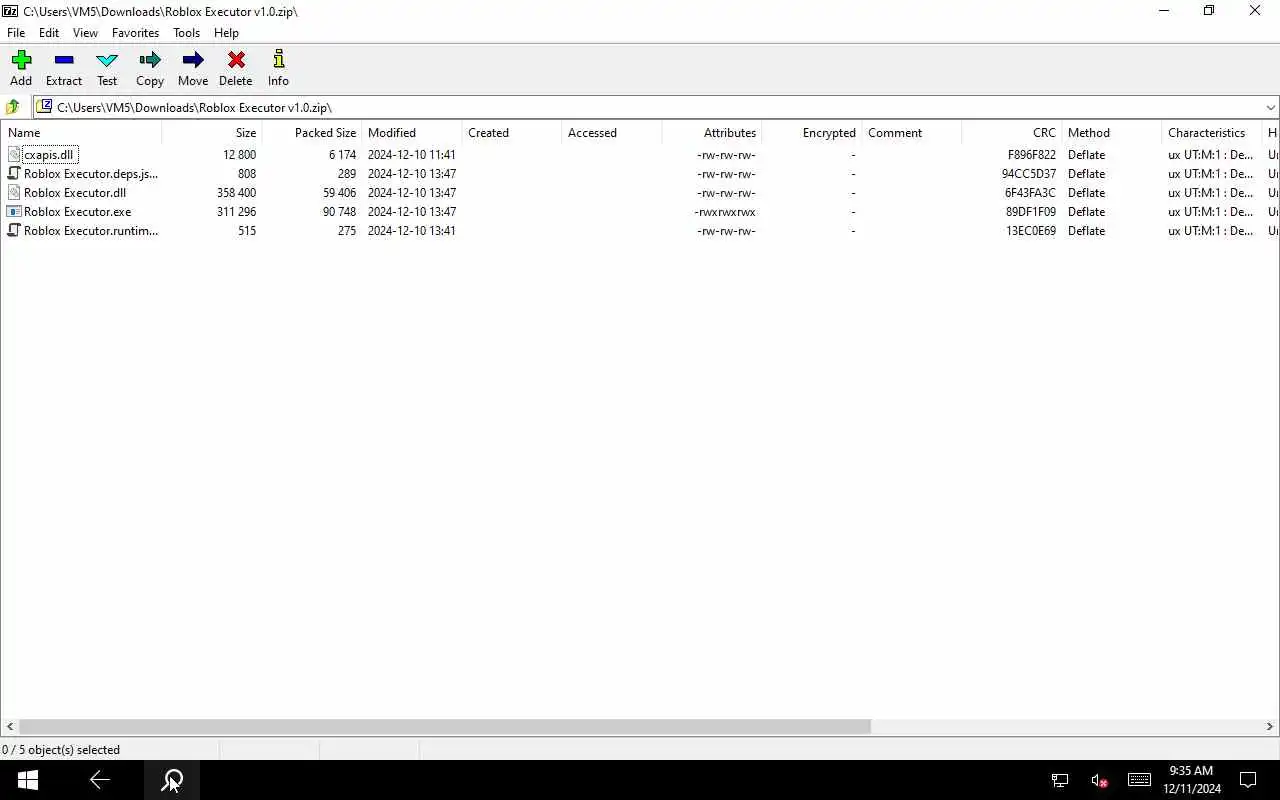Open the Info tool
This screenshot has width=1280, height=800.
[x=279, y=60]
